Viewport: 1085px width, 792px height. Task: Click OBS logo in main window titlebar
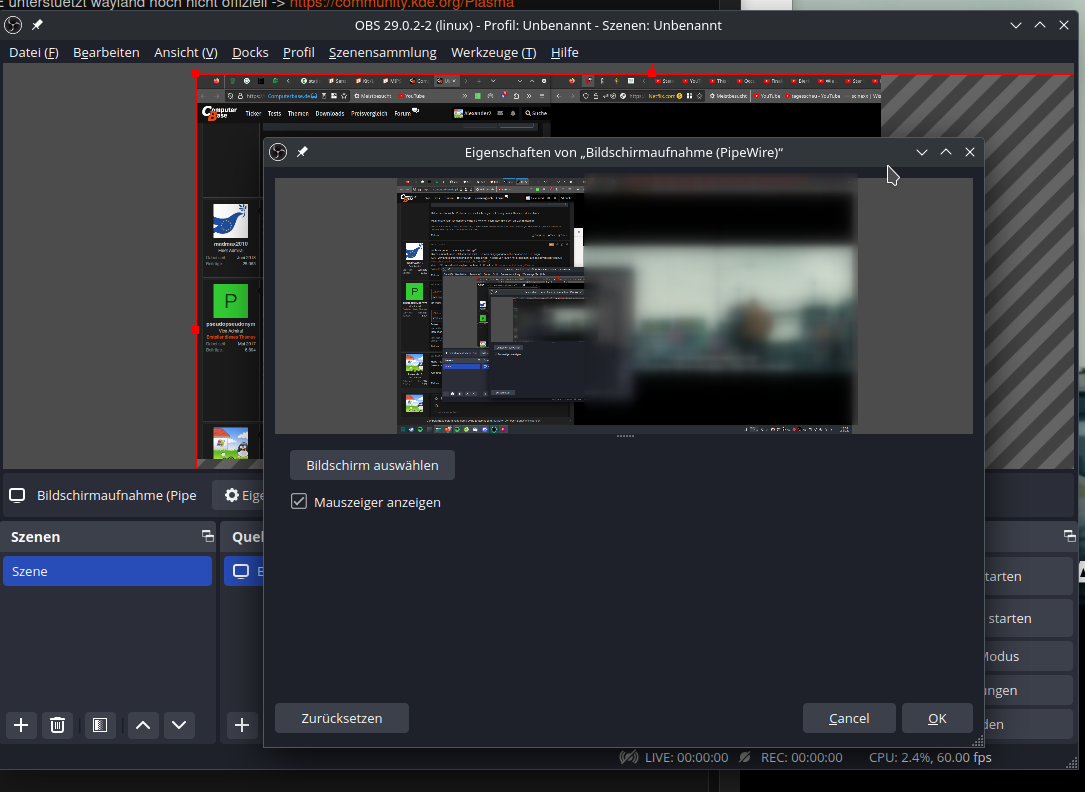click(x=13, y=25)
